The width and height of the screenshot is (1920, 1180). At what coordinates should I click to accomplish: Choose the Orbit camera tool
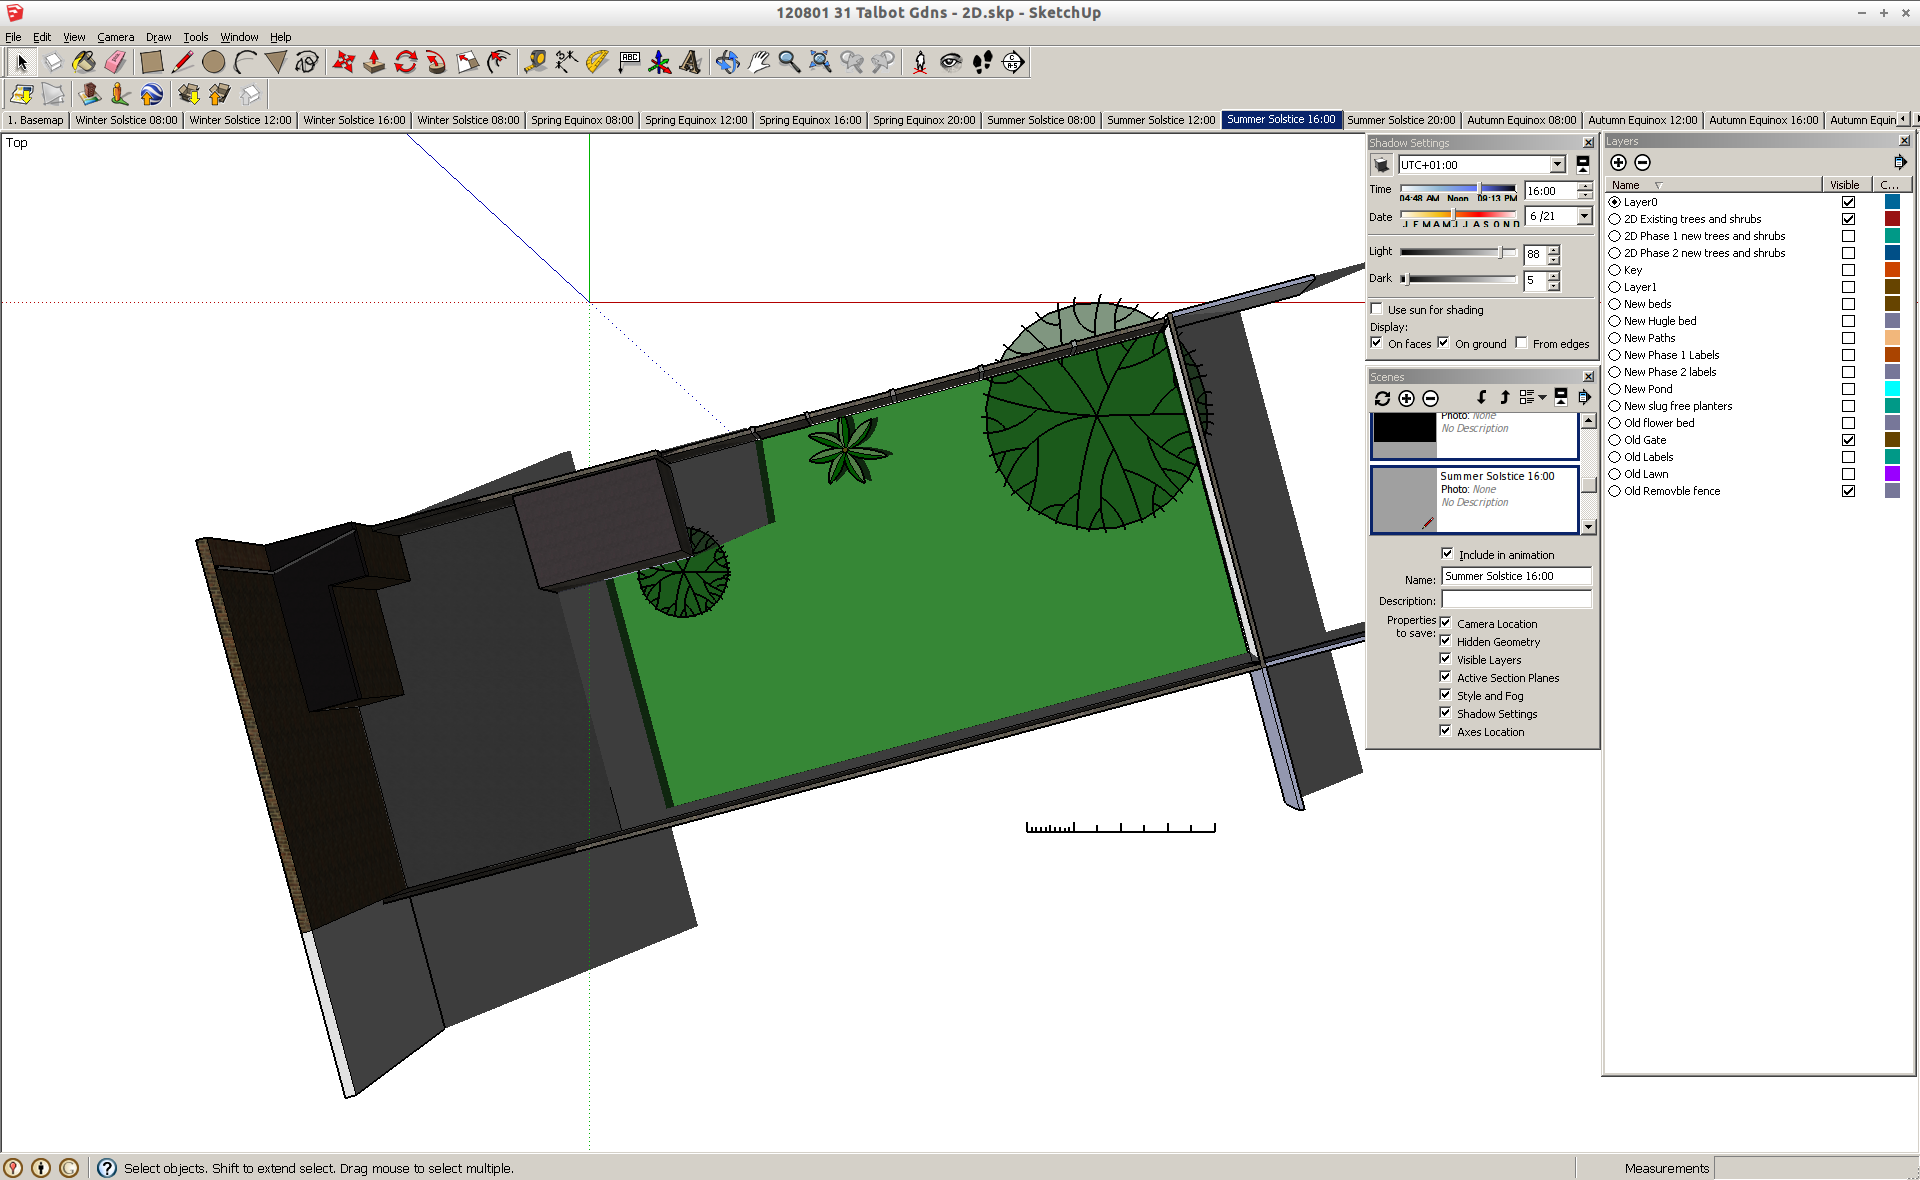tap(727, 62)
